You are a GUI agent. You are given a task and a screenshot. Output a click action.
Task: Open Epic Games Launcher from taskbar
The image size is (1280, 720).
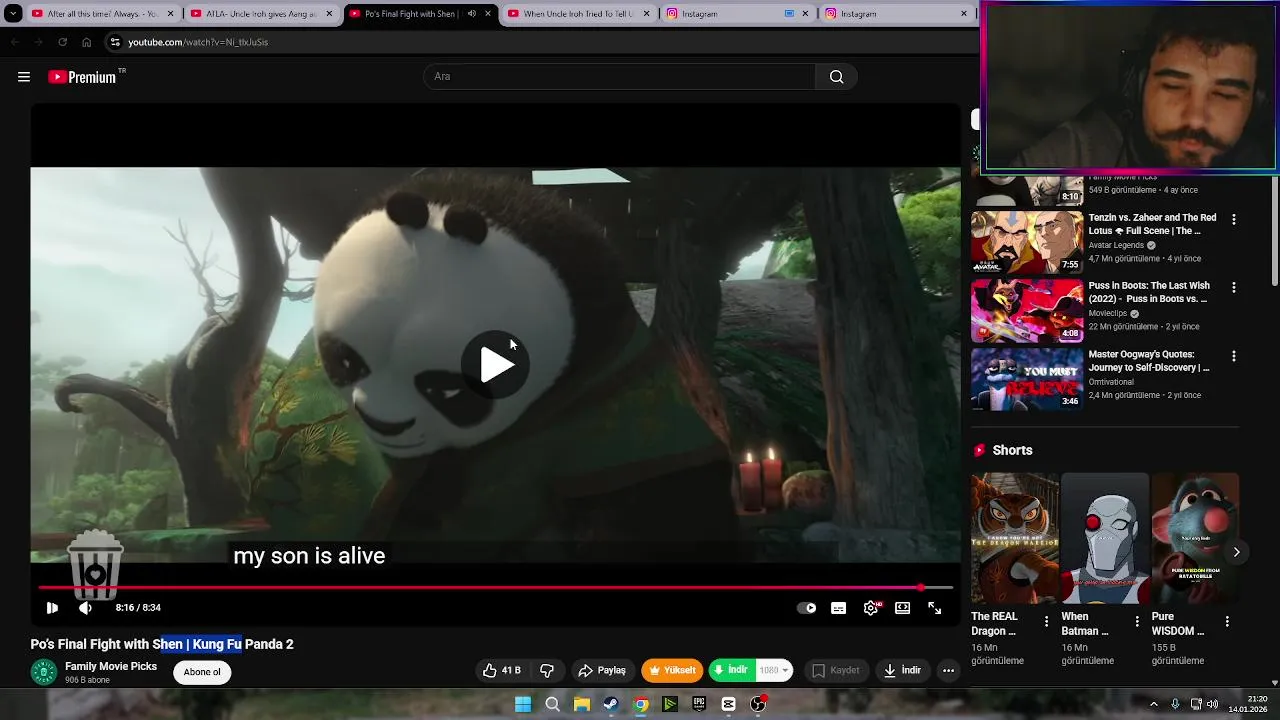pyautogui.click(x=699, y=704)
